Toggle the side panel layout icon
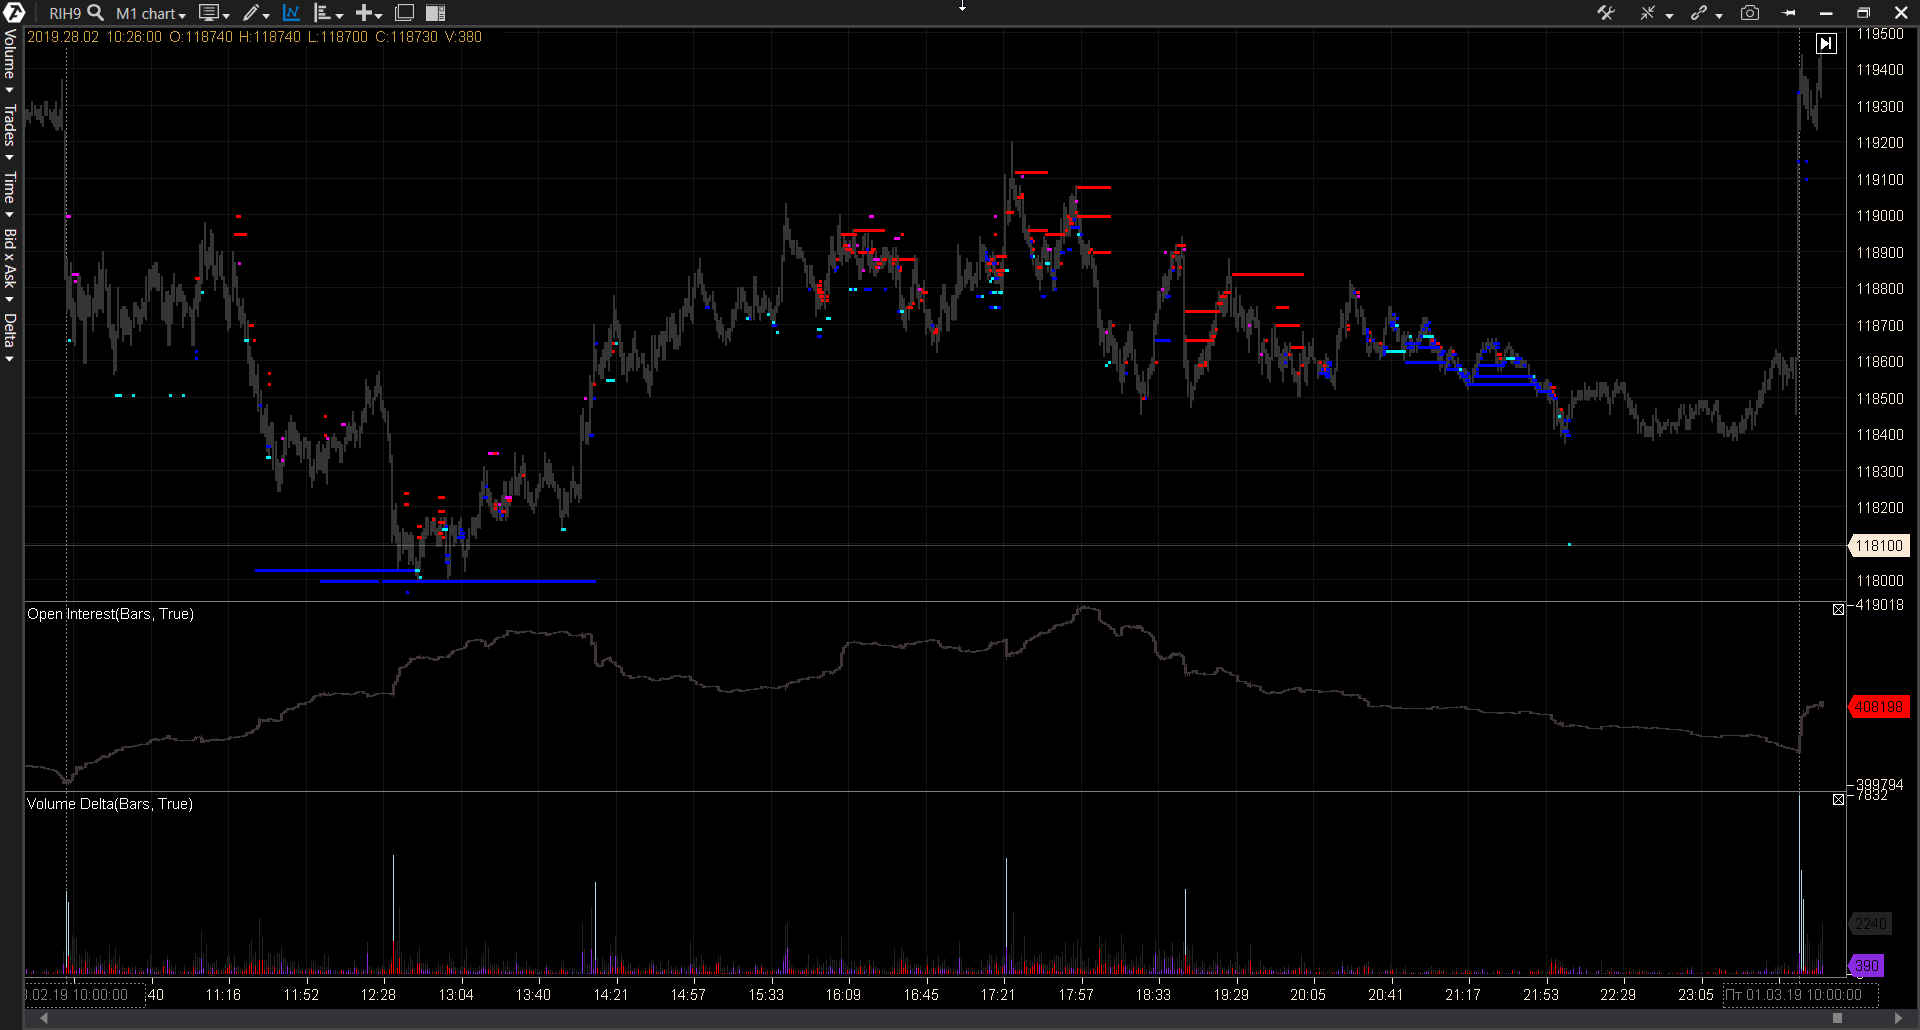Image resolution: width=1920 pixels, height=1030 pixels. pos(435,13)
